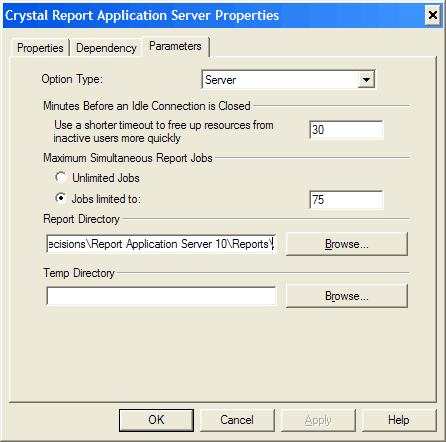Screen dimensions: 446x442
Task: Open the Dependency tab
Action: tap(106, 48)
